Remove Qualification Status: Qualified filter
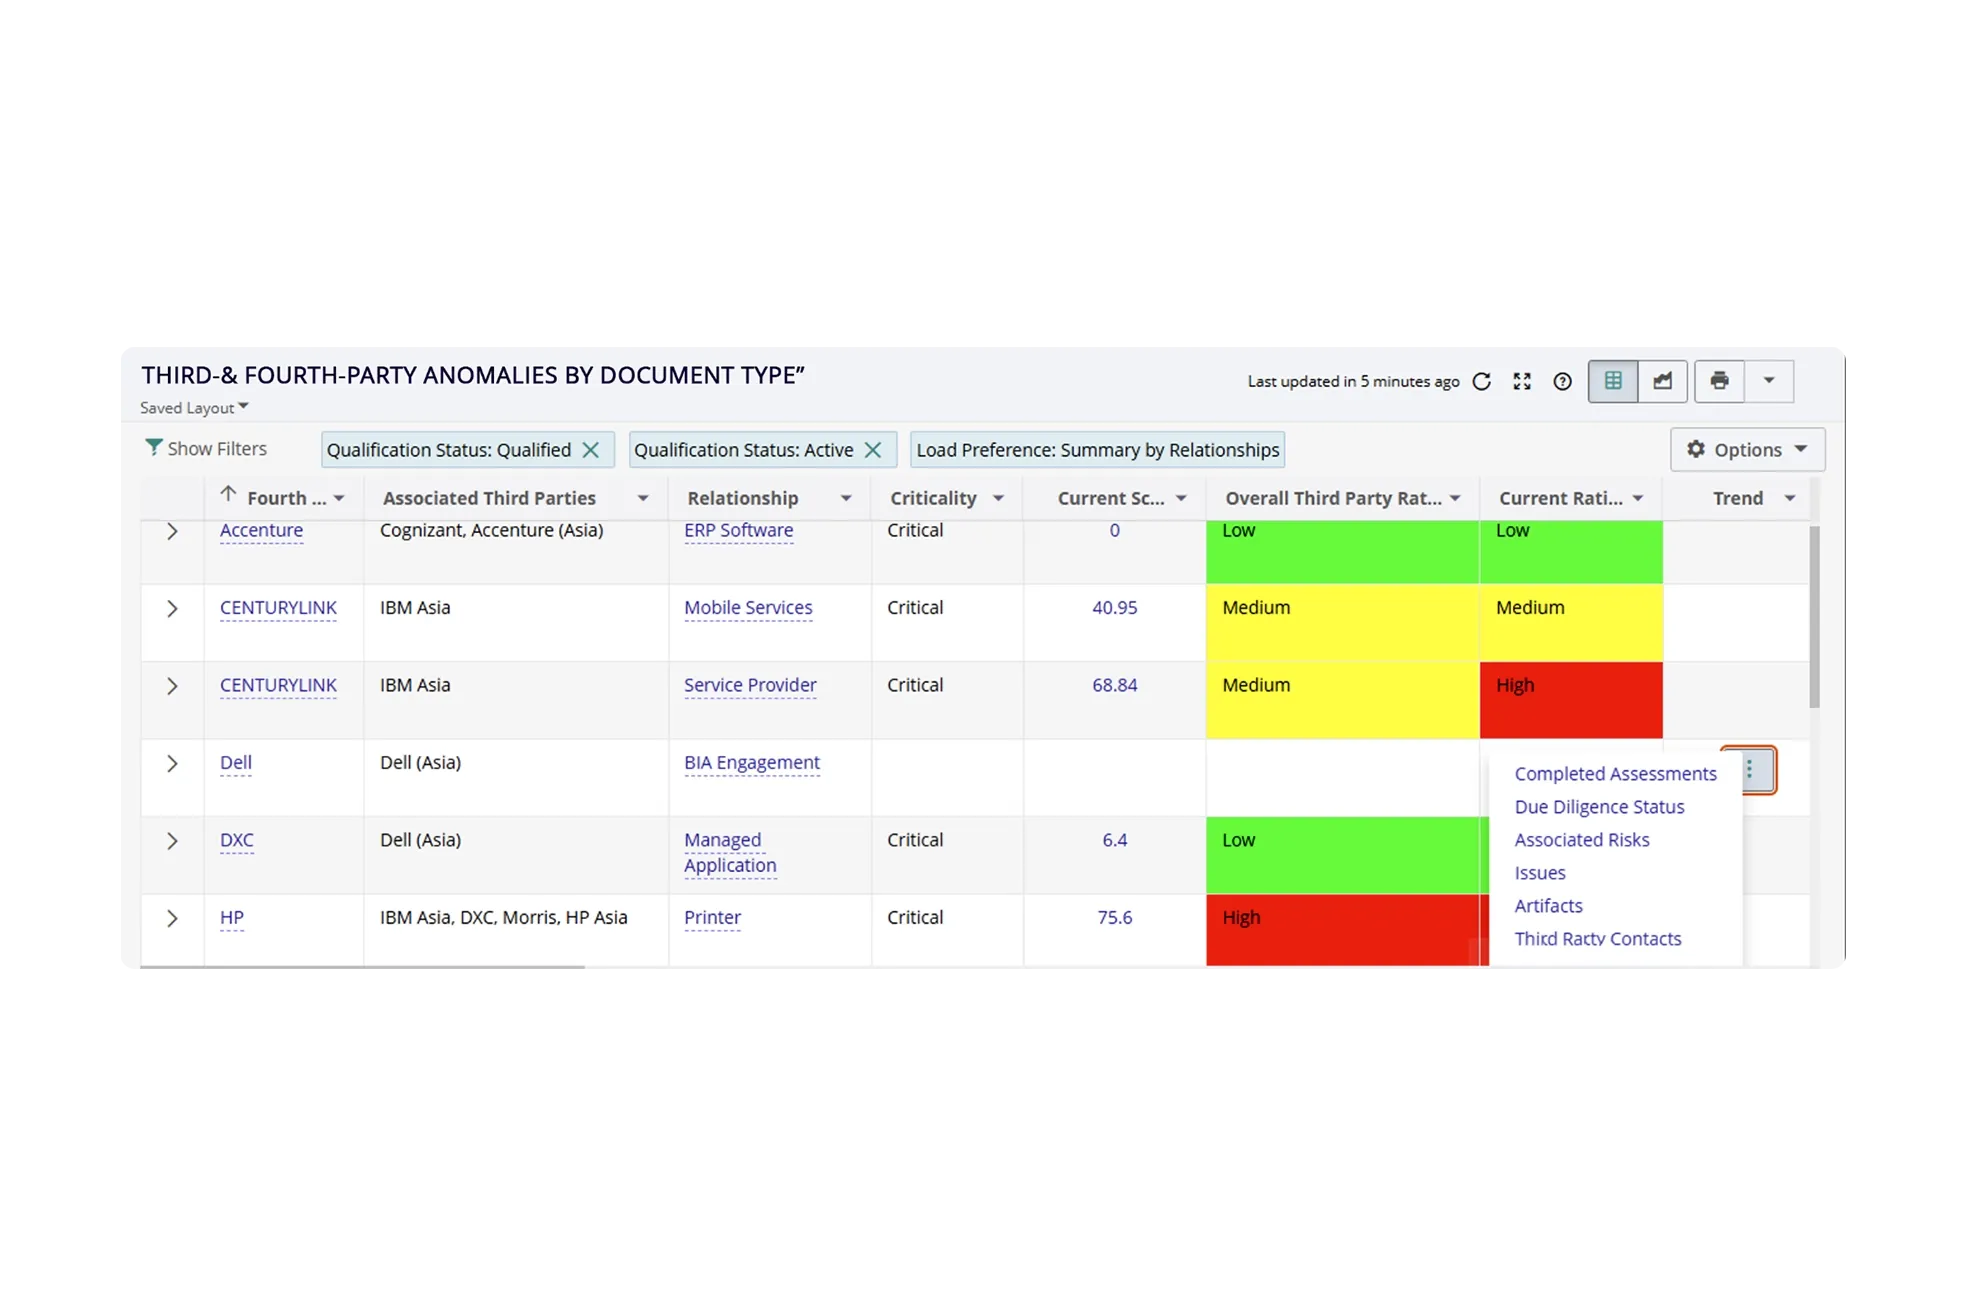Viewport: 1975px width, 1313px height. 591,450
